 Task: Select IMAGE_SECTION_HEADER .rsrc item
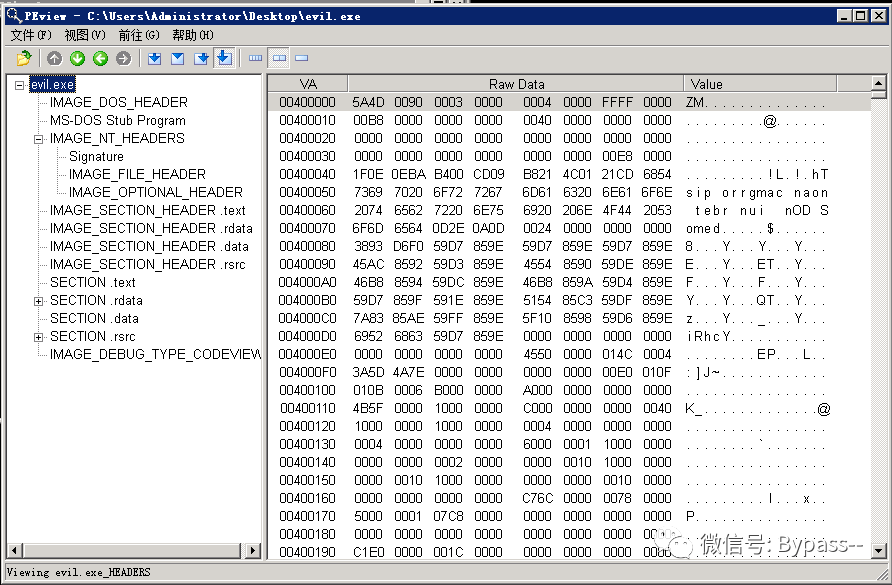click(147, 265)
